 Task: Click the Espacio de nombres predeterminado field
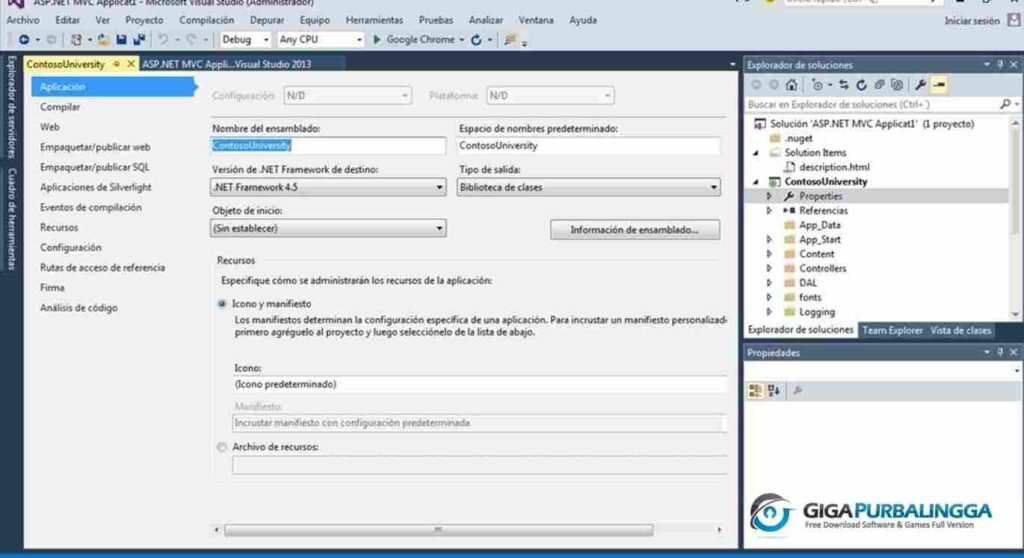[x=588, y=146]
